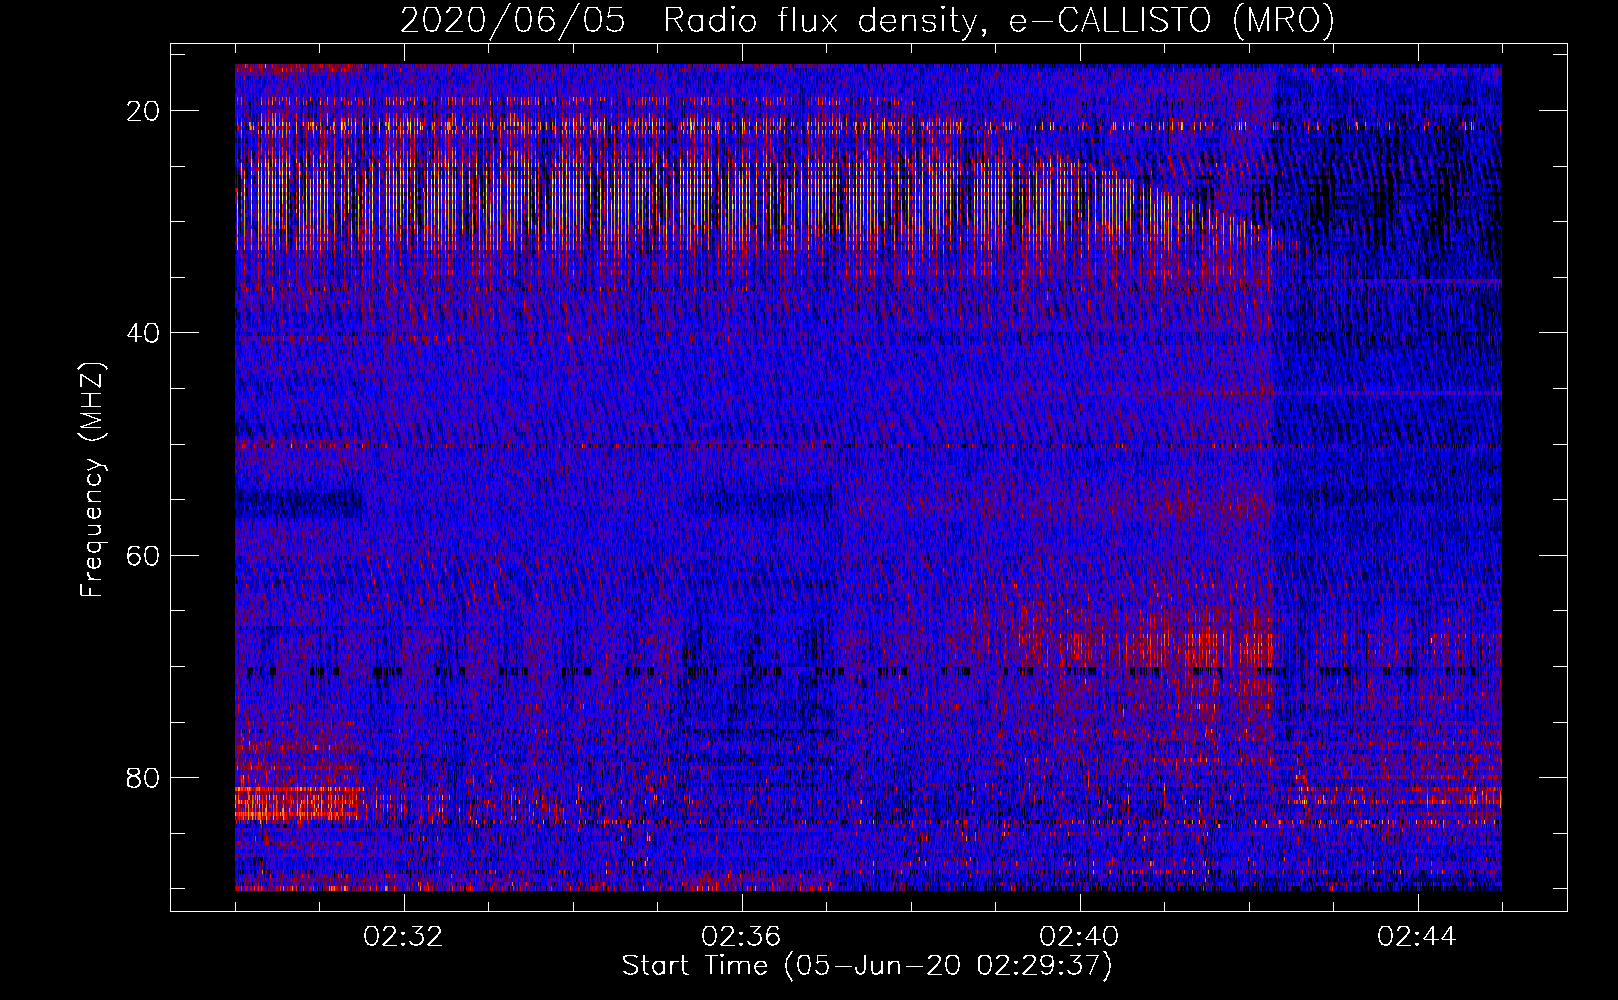Click the bright orange emission patch near 80 MHz
This screenshot has width=1618, height=1000.
pyautogui.click(x=297, y=803)
